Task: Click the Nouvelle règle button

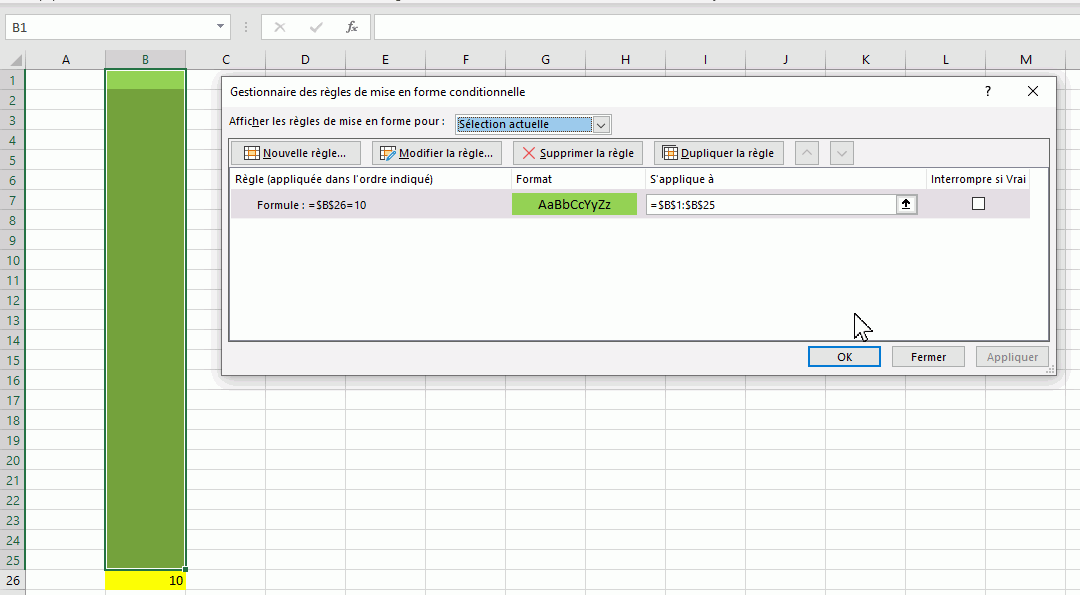Action: tap(295, 153)
